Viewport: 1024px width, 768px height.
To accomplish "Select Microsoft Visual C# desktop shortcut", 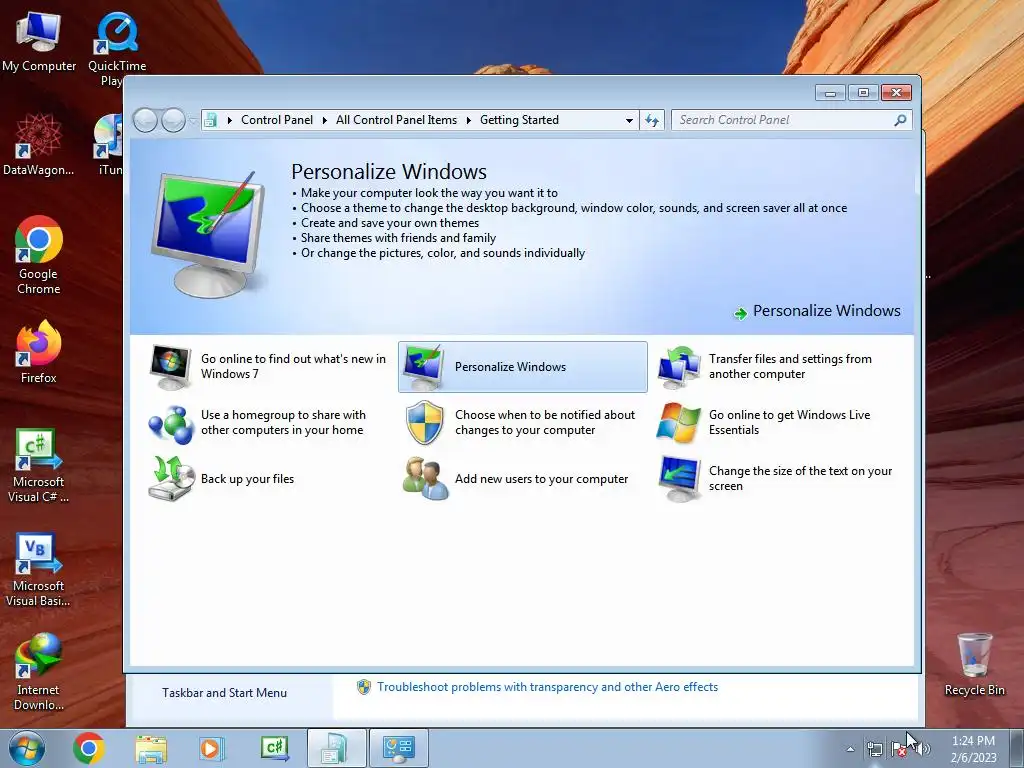I will [x=39, y=465].
